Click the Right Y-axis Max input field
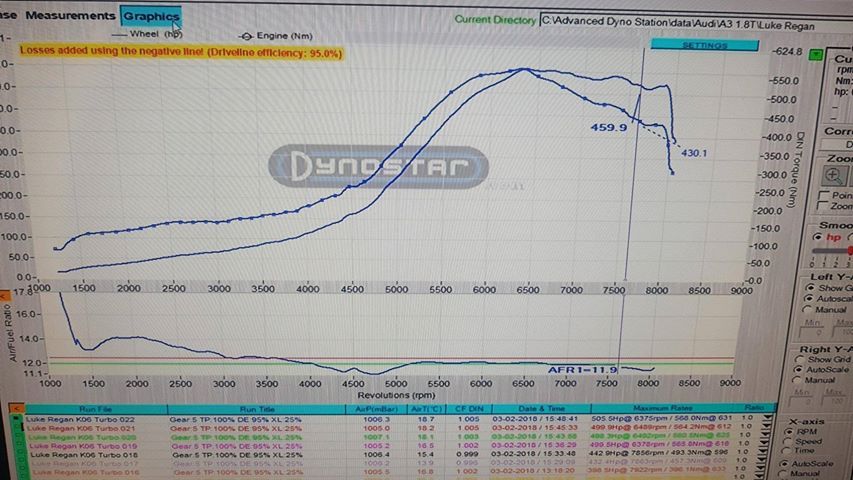Viewport: 853px width, 480px height. coord(835,402)
